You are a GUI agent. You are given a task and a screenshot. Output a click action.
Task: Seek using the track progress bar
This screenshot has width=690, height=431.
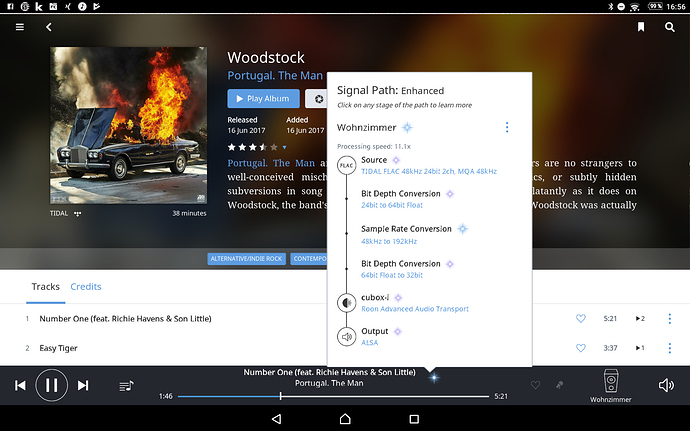[x=333, y=396]
